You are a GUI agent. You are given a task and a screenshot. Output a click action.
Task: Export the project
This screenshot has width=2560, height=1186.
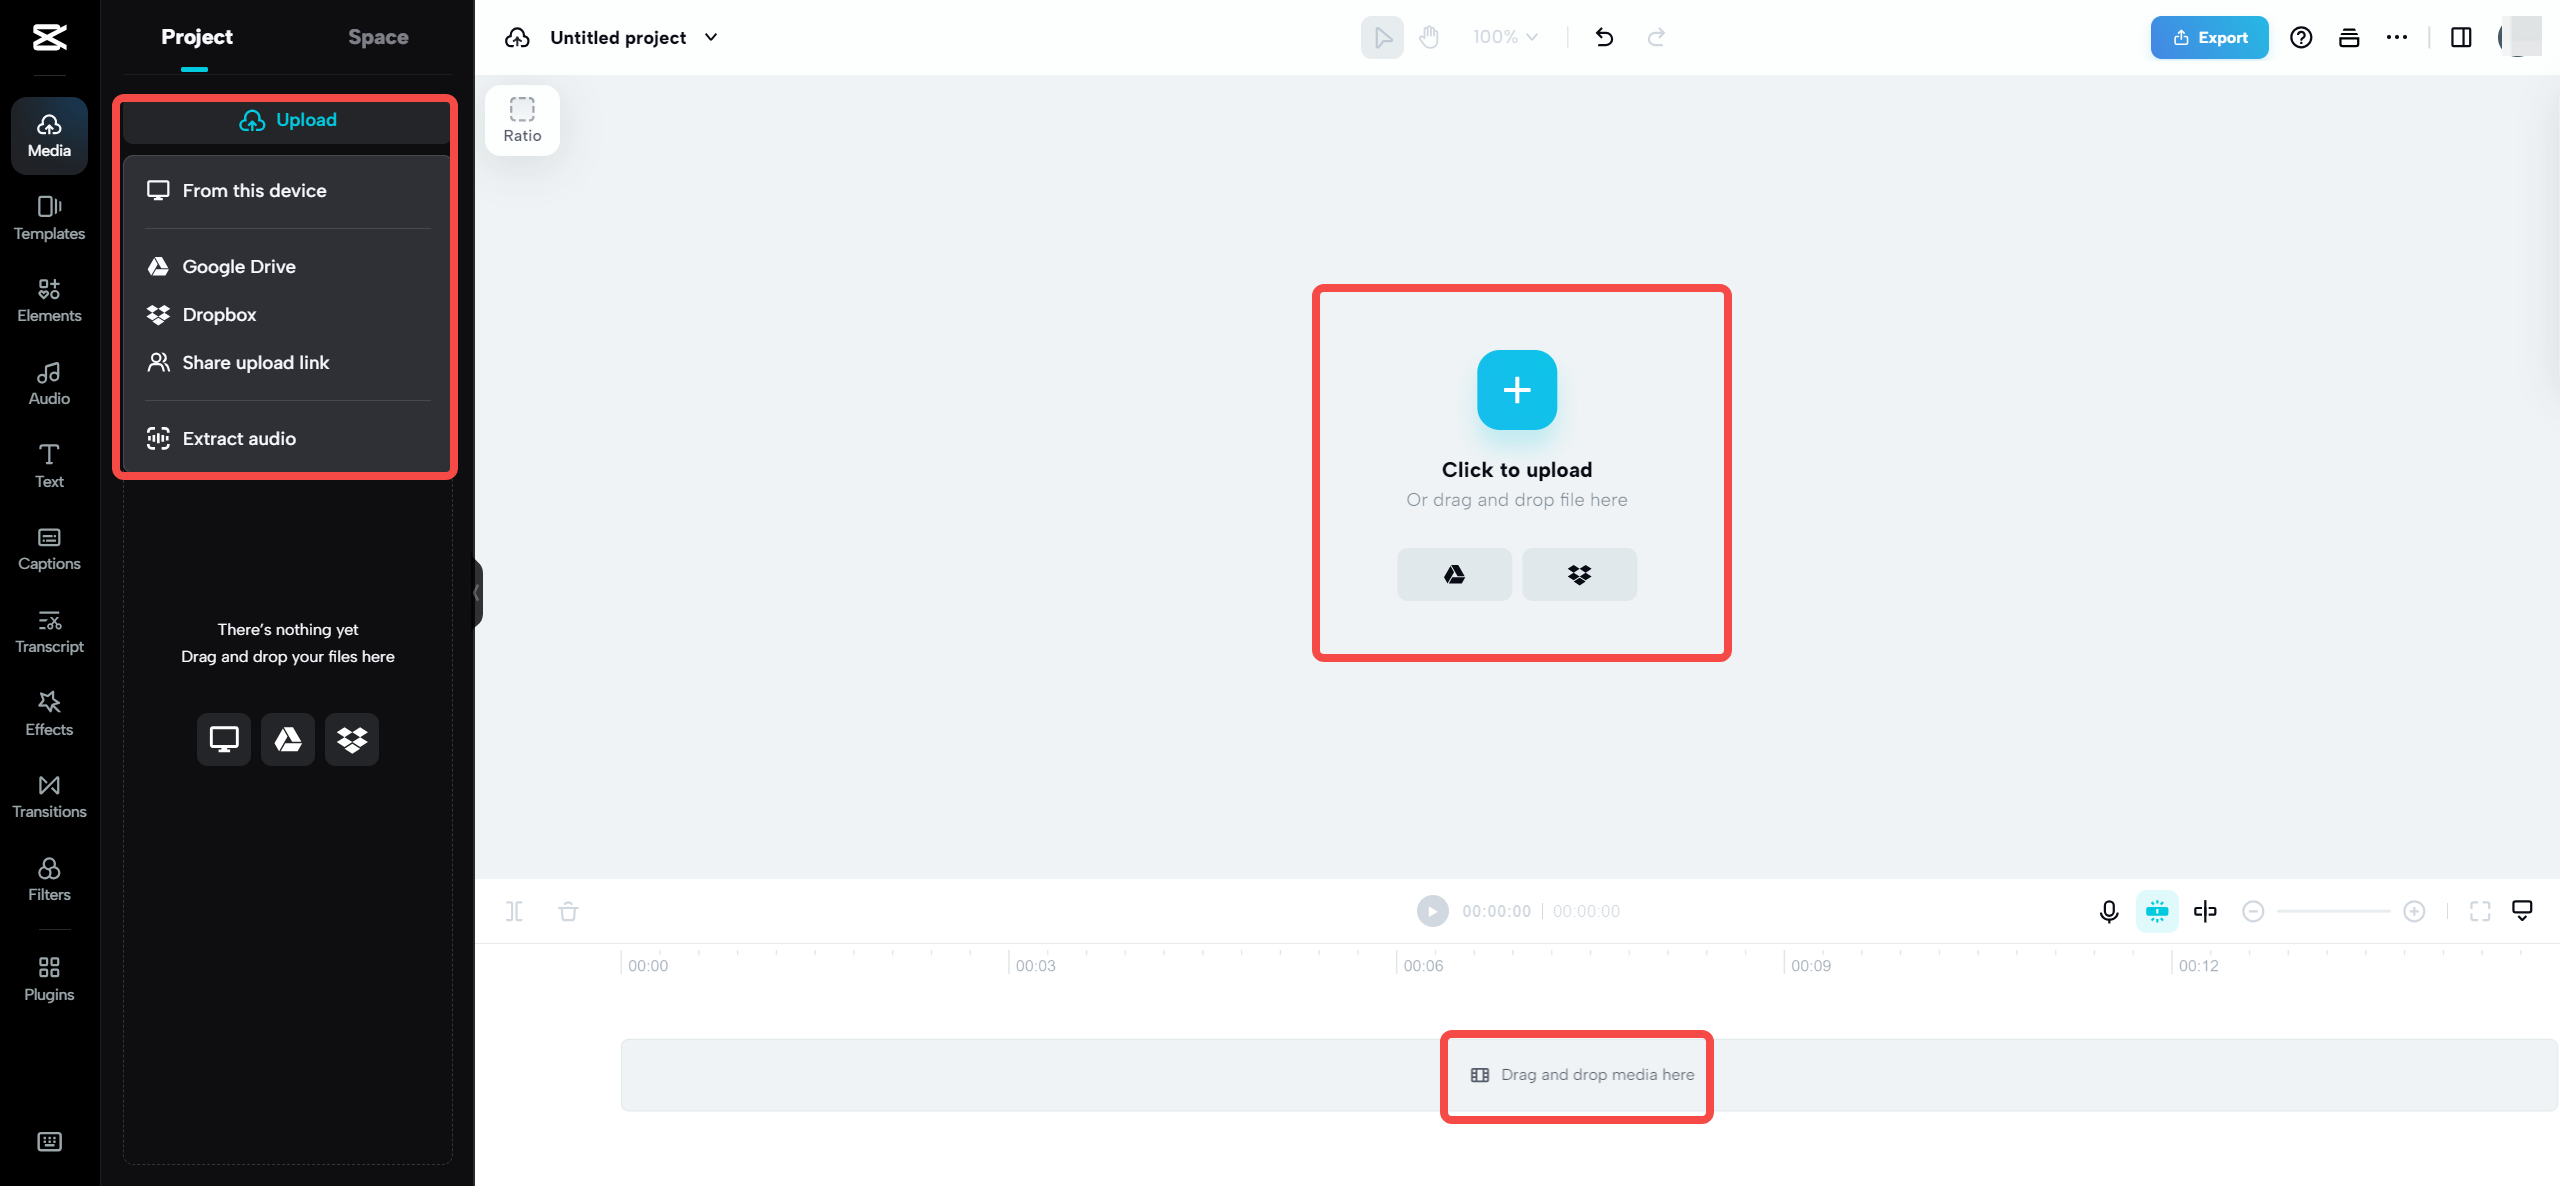(x=2209, y=37)
